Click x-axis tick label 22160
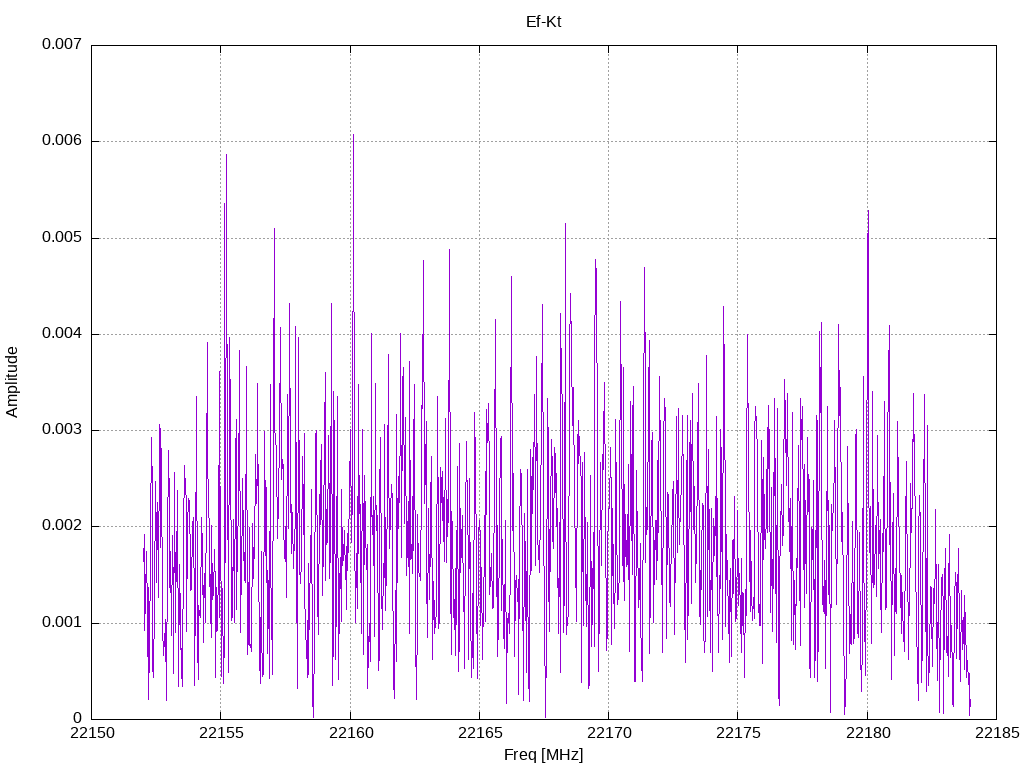The width and height of the screenshot is (1024, 768). click(351, 733)
